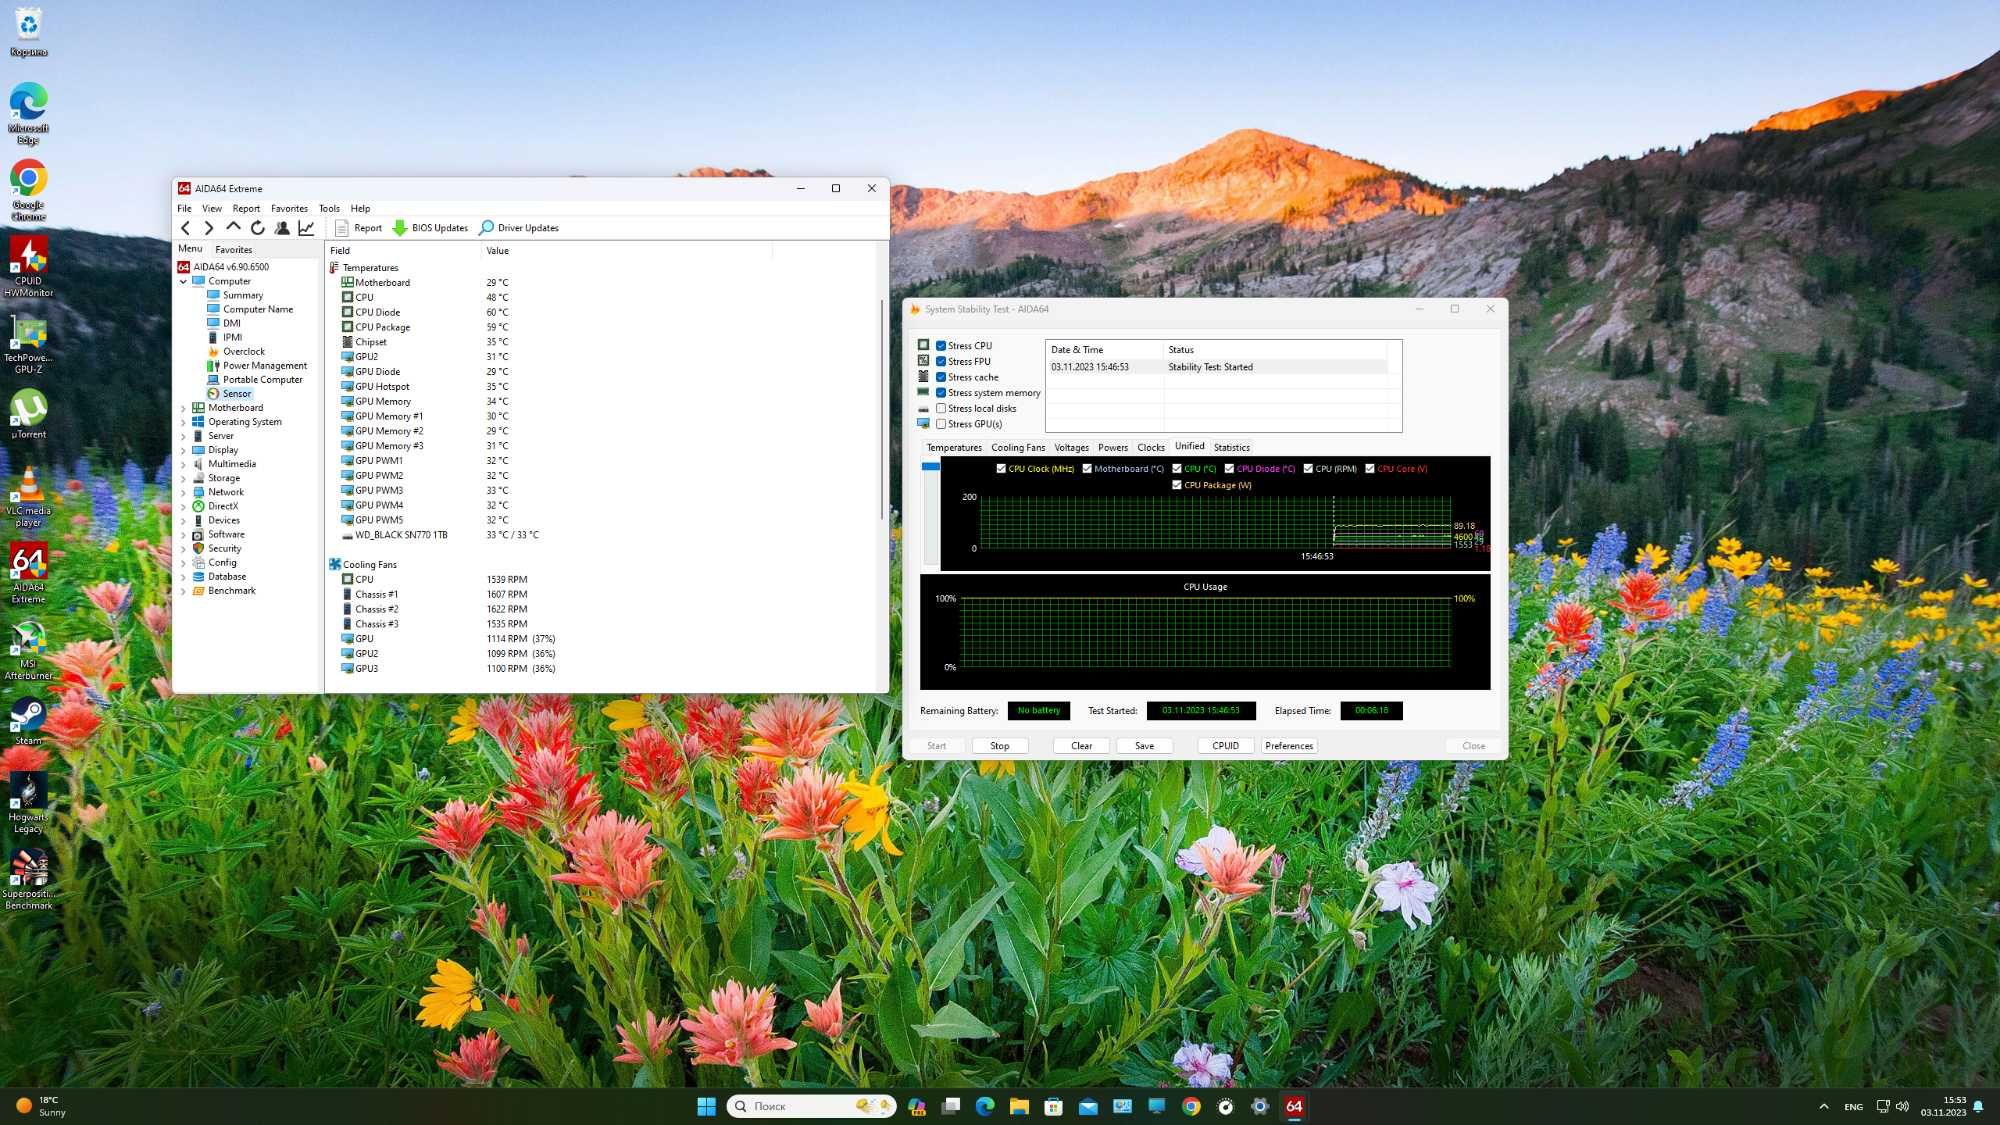Click the blue graph slider marker
Viewport: 2000px width, 1125px height.
(930, 467)
